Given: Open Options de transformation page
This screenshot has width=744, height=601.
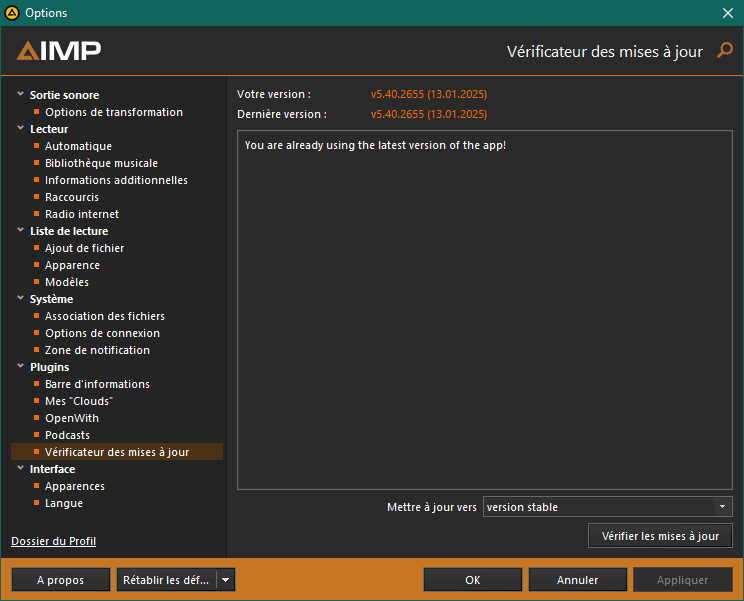Looking at the screenshot, I should click(x=114, y=112).
